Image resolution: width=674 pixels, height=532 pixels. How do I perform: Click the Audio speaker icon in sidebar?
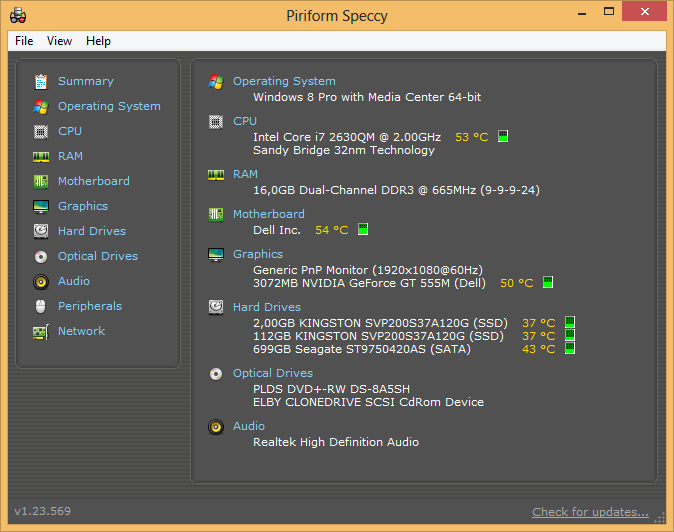(41, 281)
